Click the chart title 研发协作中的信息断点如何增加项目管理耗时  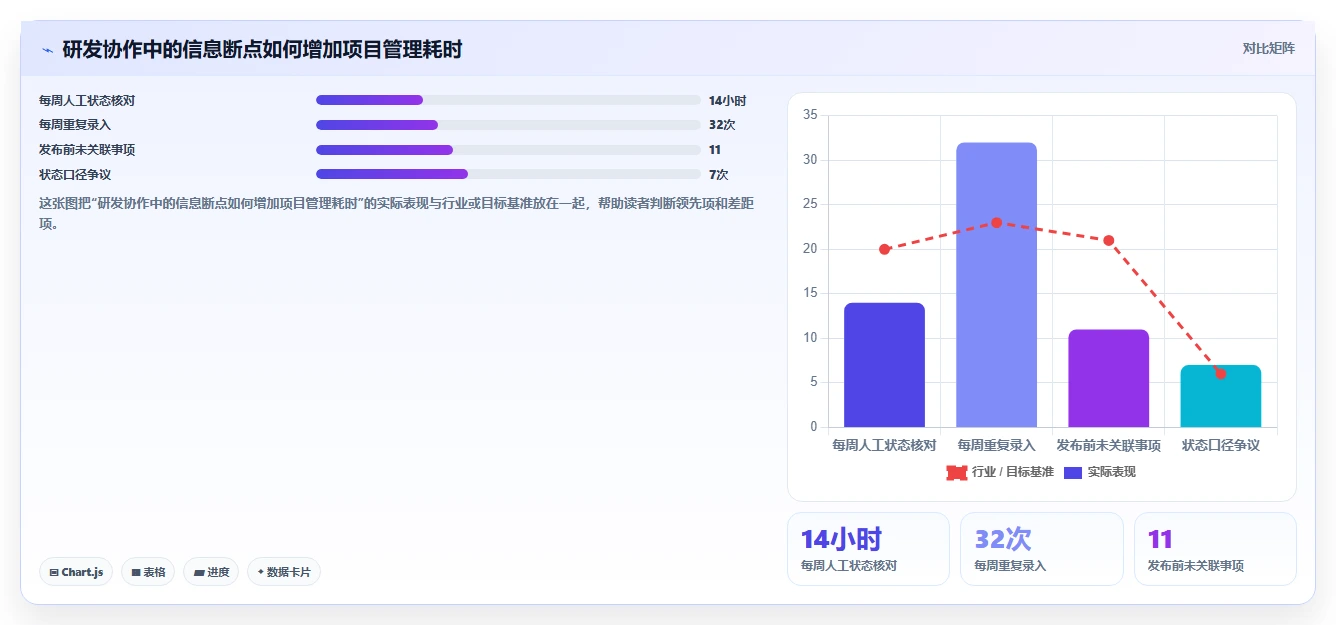coord(262,49)
